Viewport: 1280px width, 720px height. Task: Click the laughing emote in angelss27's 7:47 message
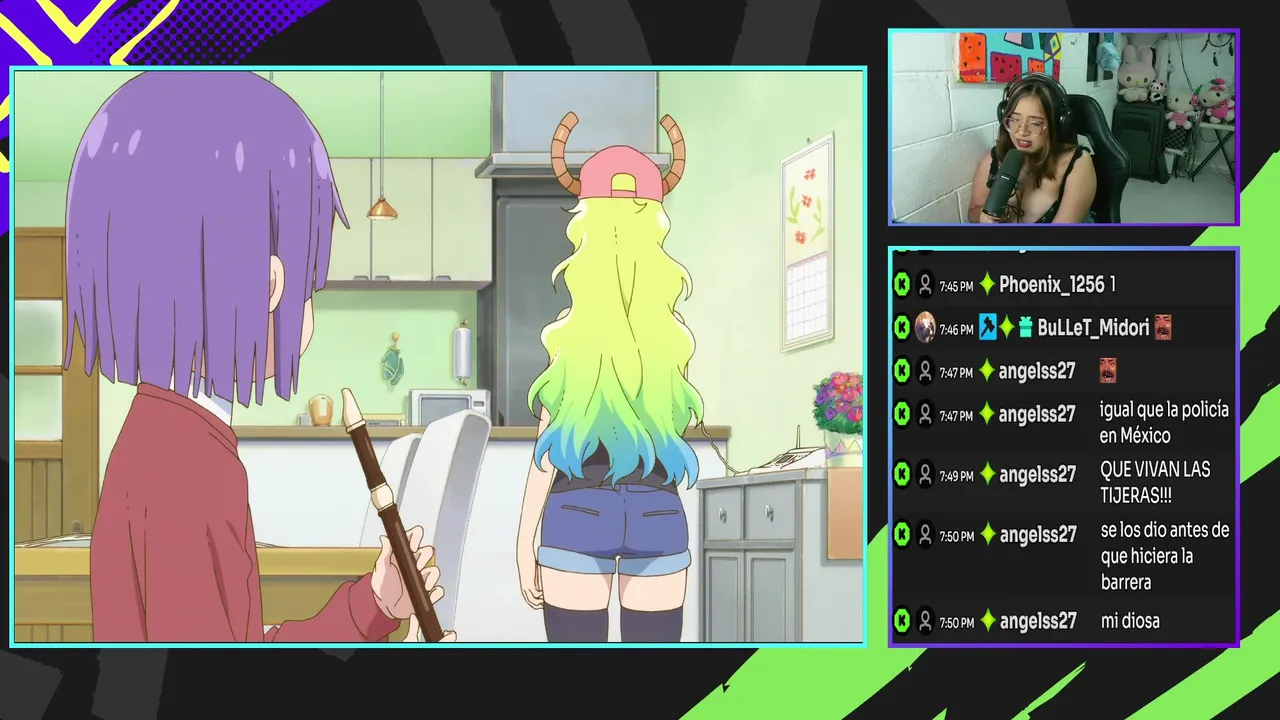point(1108,371)
